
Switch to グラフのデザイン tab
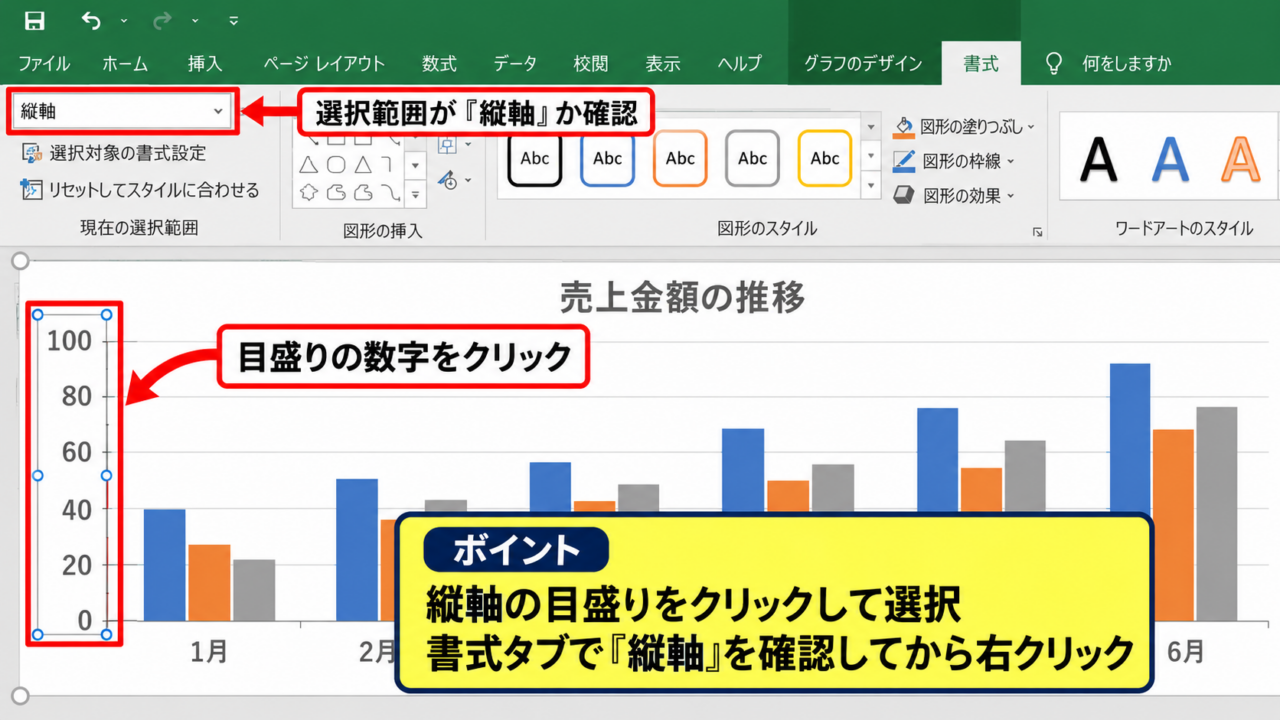click(863, 64)
